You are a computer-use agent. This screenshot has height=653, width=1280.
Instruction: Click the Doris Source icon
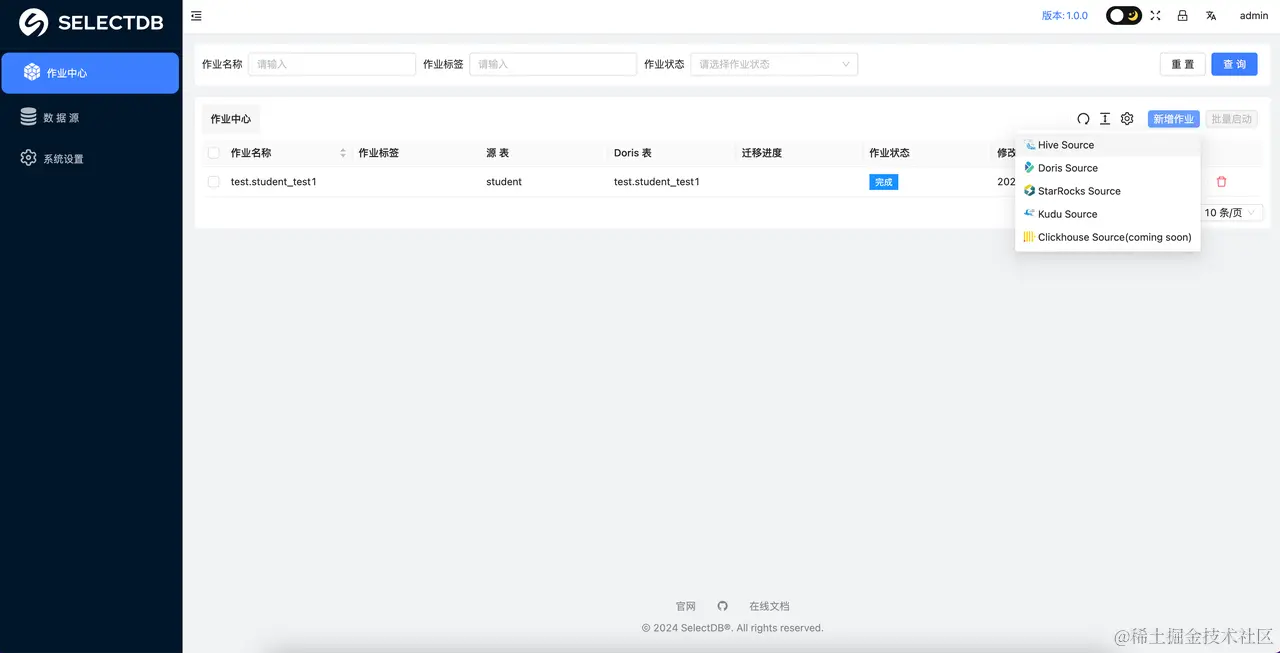point(1030,168)
